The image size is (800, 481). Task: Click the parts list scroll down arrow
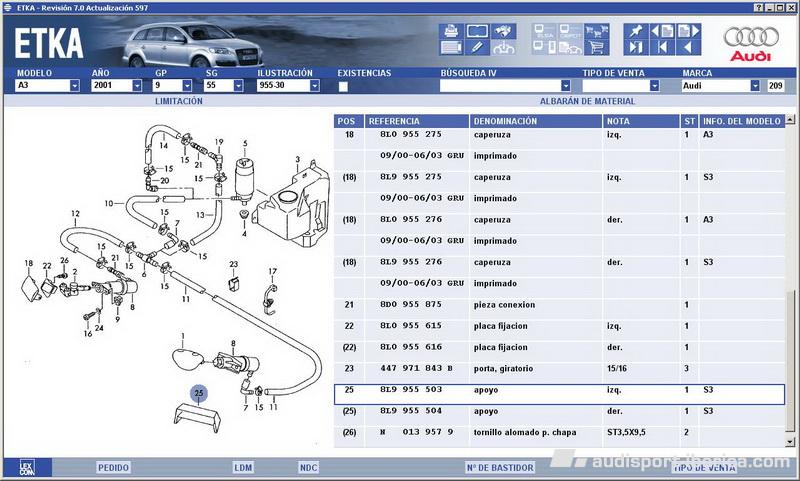click(x=790, y=442)
